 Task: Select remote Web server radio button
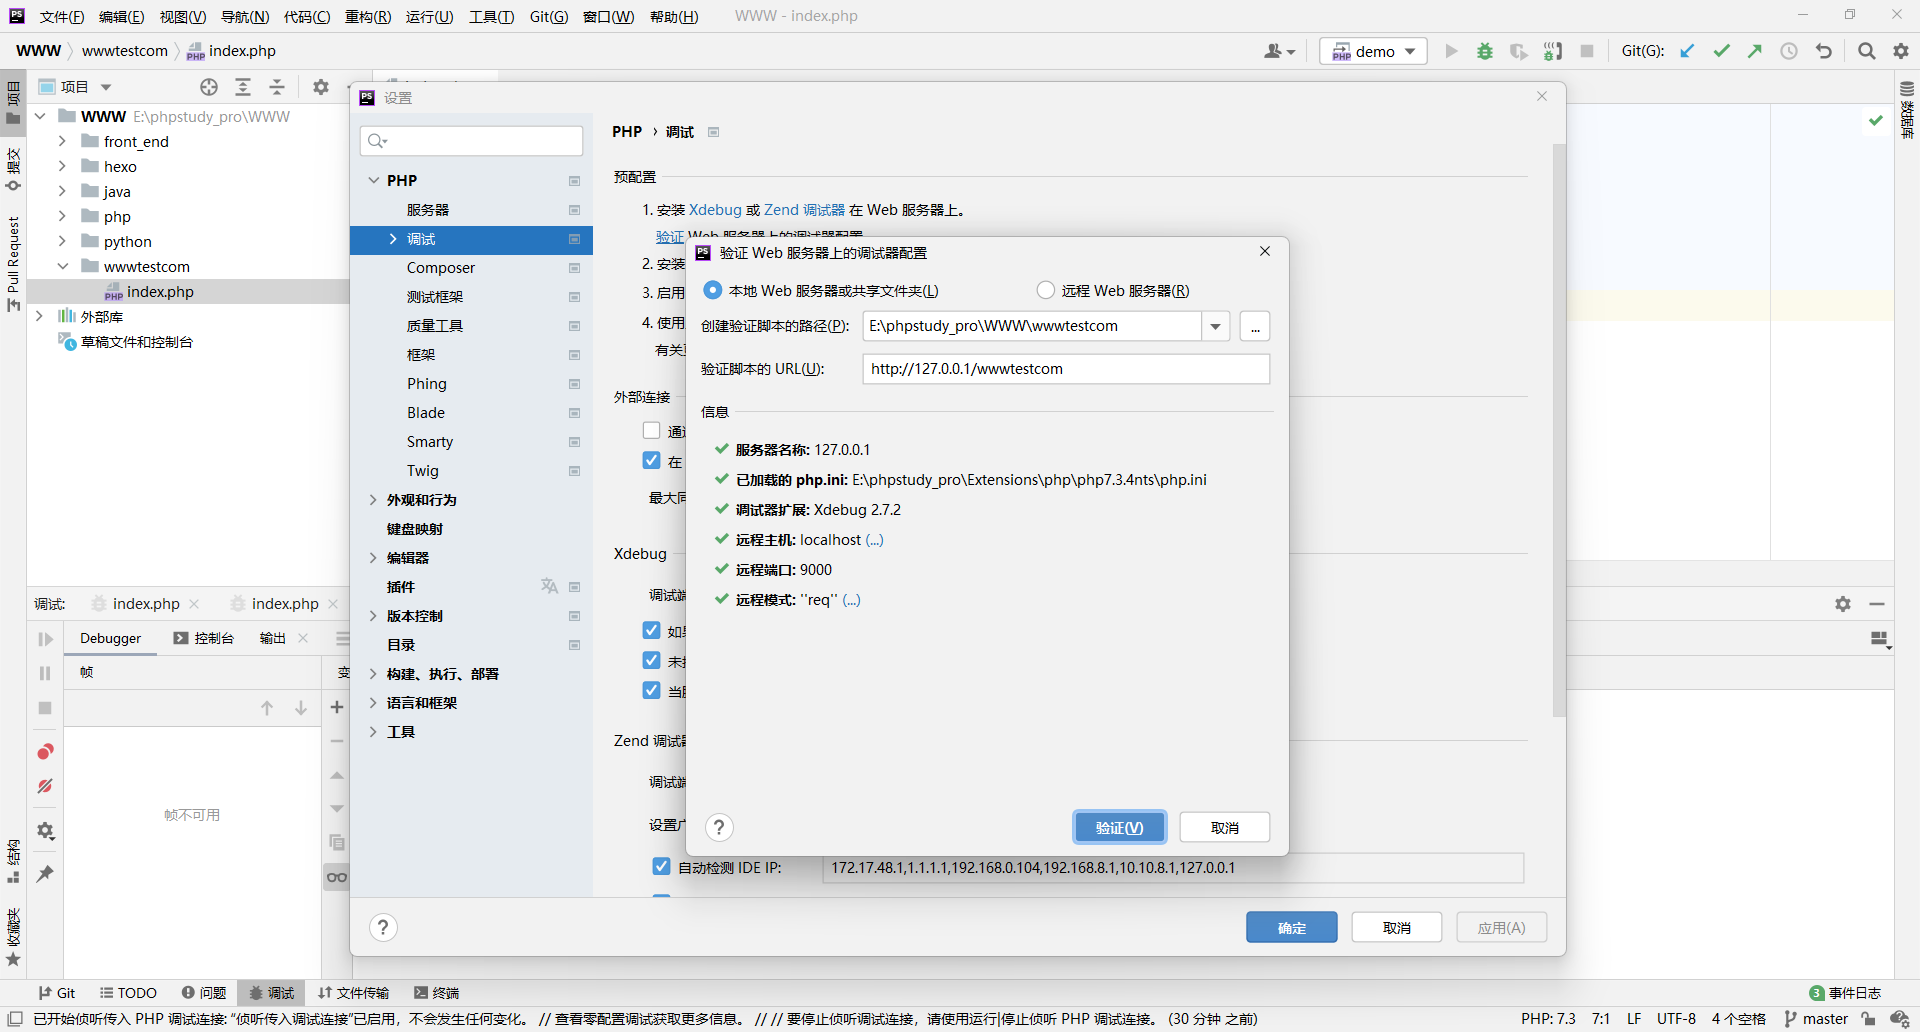tap(1046, 290)
